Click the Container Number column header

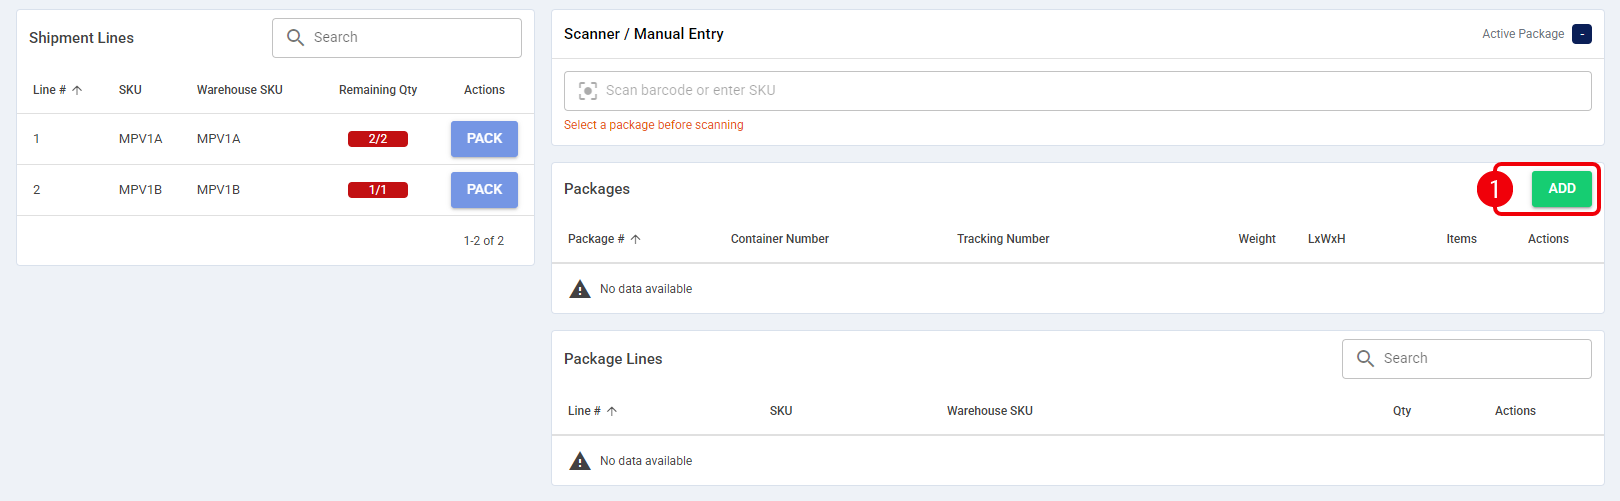(x=780, y=239)
